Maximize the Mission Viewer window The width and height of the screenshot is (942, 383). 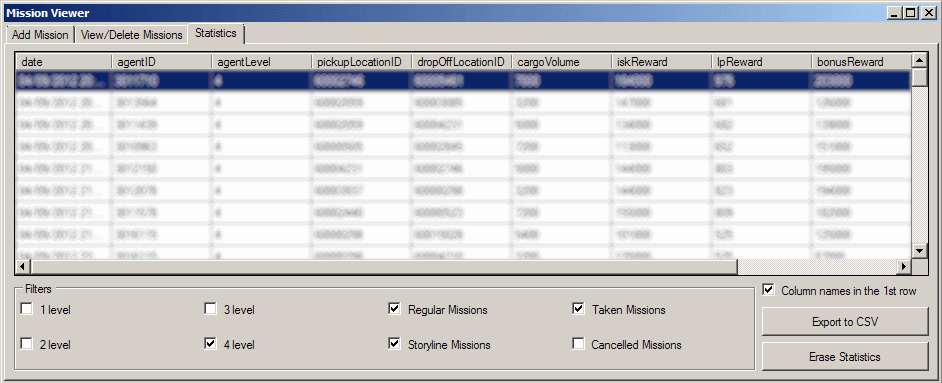[911, 12]
